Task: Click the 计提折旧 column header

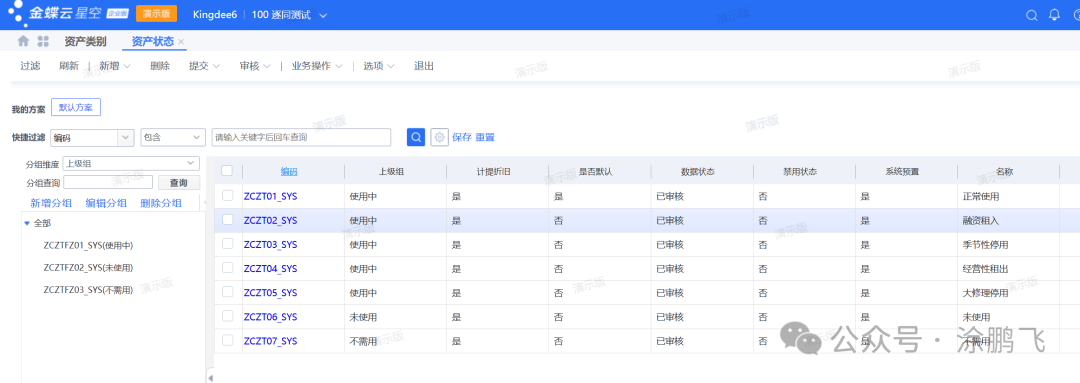Action: click(494, 172)
